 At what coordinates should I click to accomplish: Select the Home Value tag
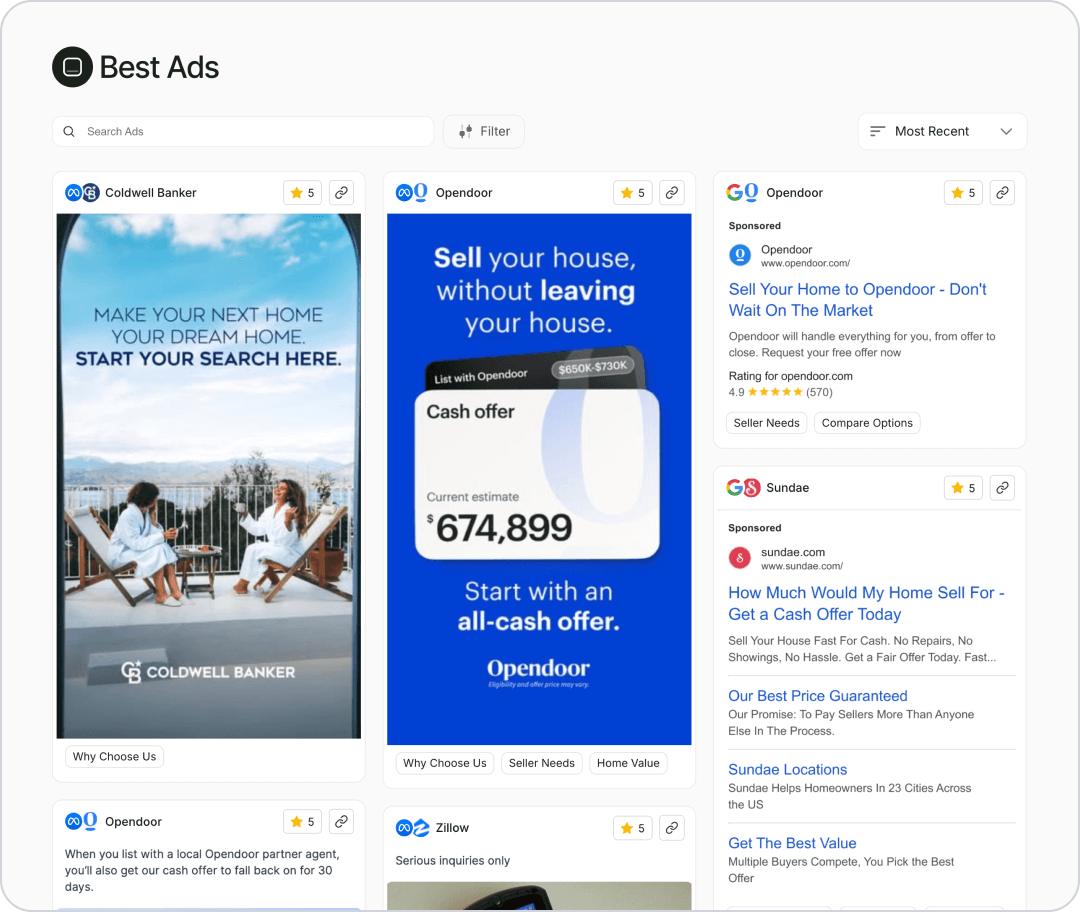(628, 763)
